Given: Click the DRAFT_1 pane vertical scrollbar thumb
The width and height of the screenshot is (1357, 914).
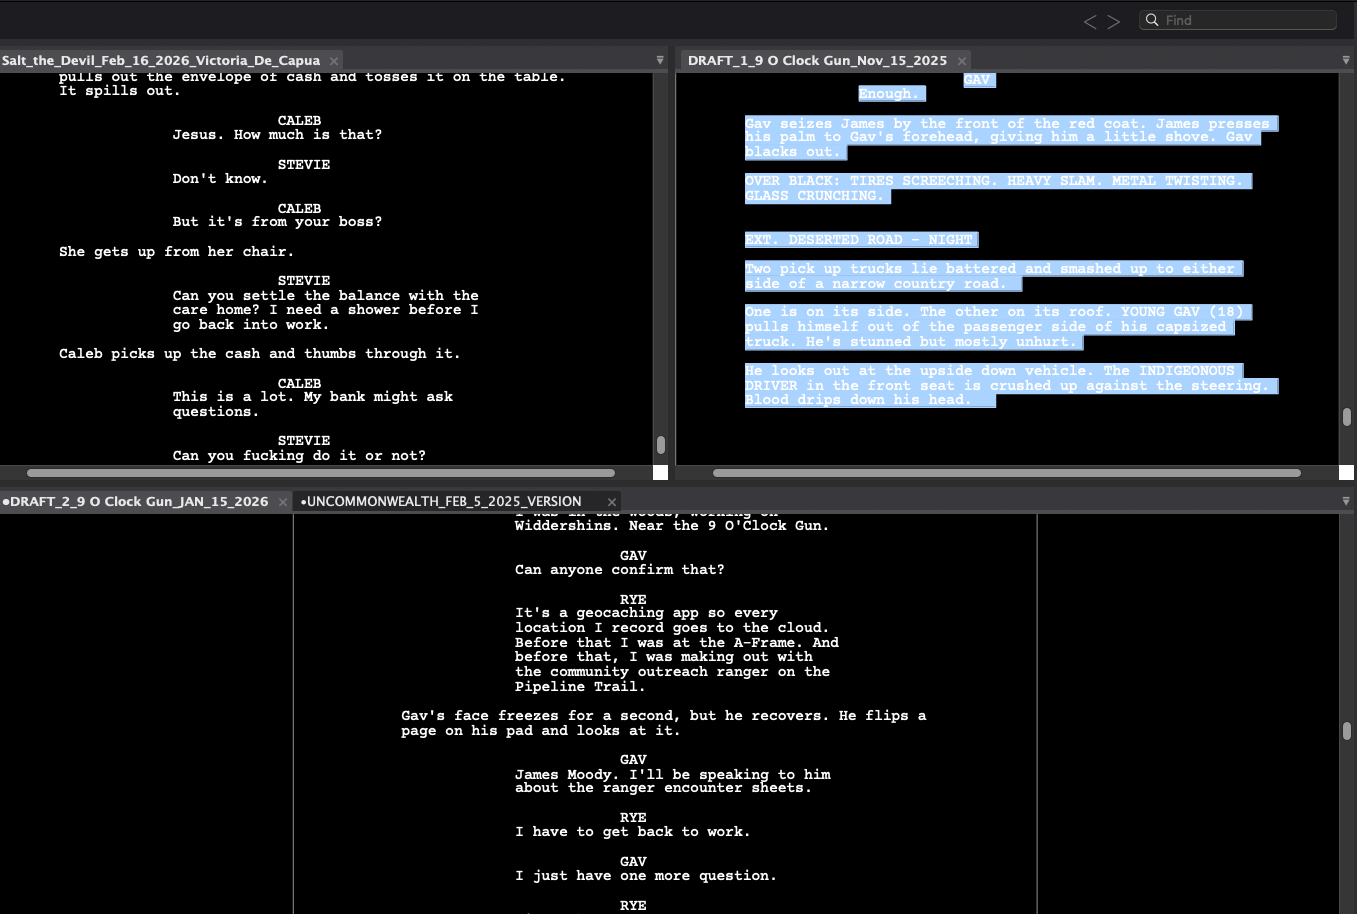Looking at the screenshot, I should tap(1347, 416).
